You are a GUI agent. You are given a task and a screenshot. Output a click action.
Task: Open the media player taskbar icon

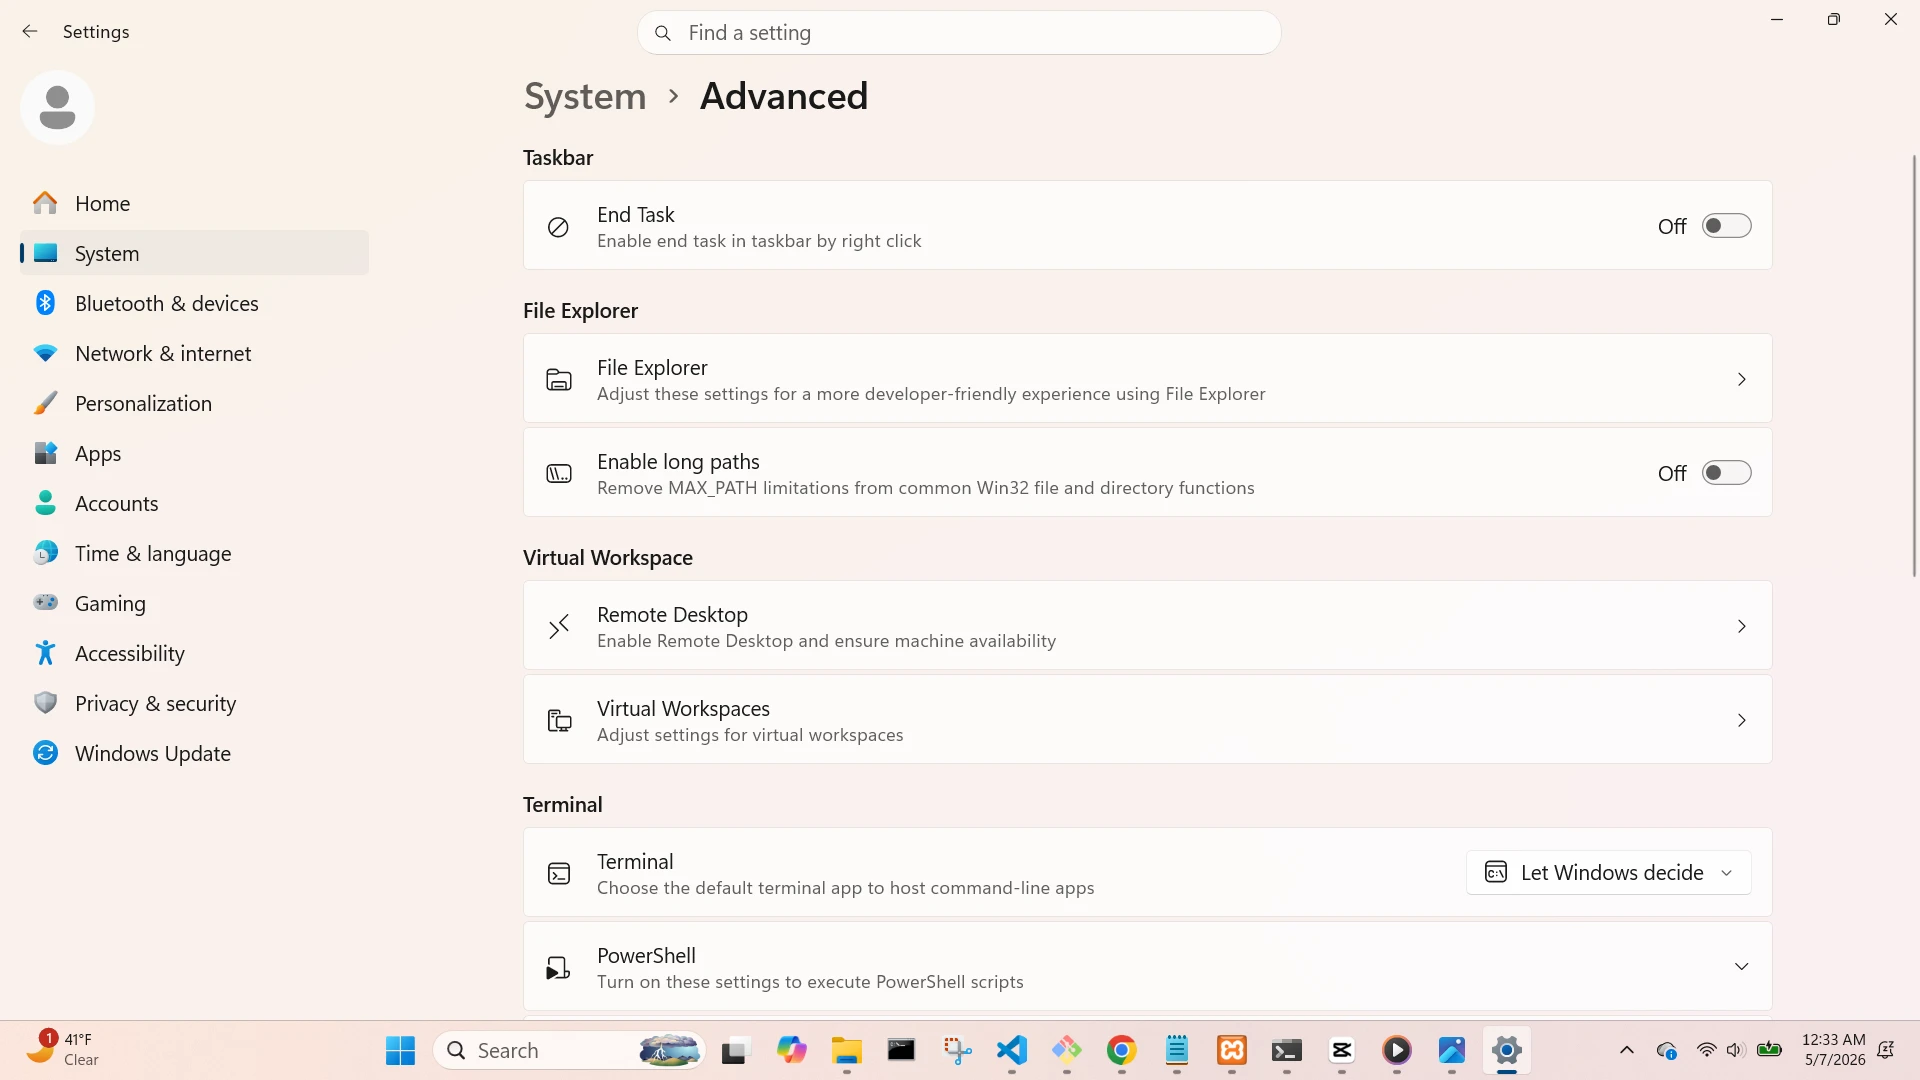[x=1397, y=1050]
